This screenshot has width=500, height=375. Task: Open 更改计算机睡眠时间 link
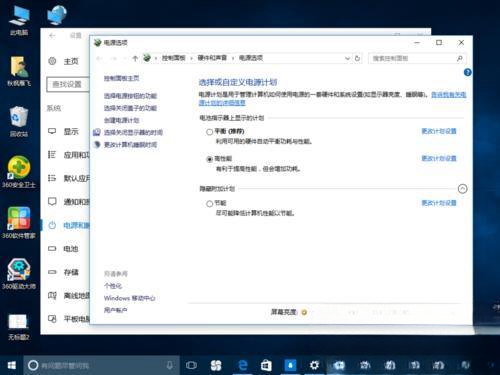pyautogui.click(x=130, y=145)
